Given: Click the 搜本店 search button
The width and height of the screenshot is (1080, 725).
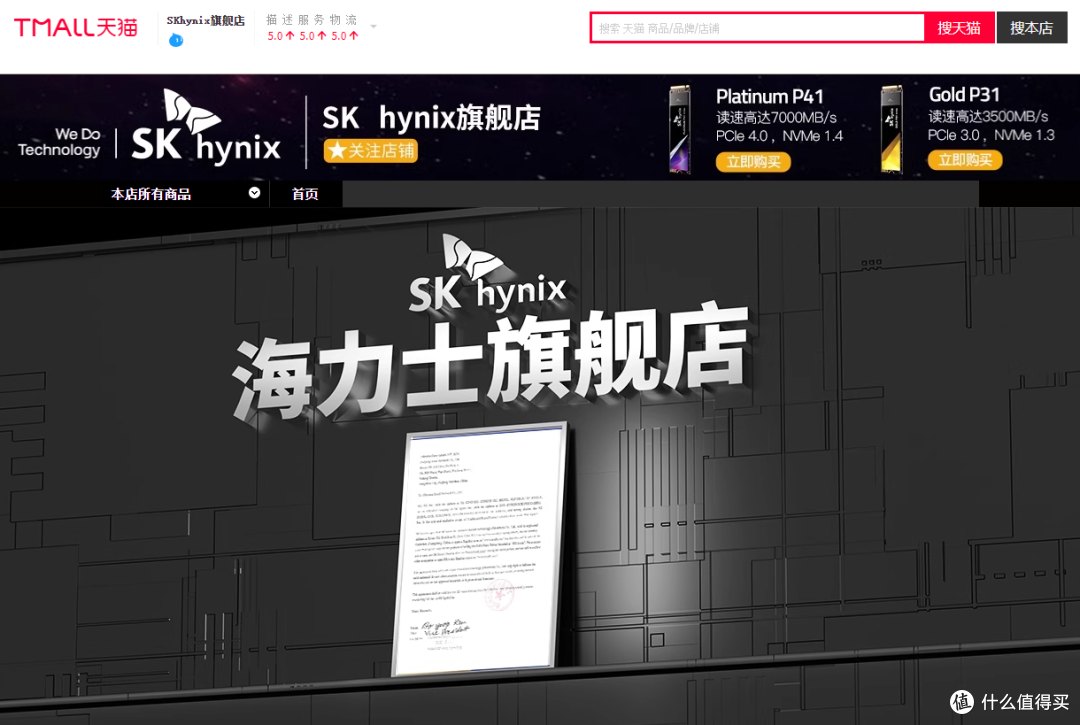Looking at the screenshot, I should pos(1031,28).
